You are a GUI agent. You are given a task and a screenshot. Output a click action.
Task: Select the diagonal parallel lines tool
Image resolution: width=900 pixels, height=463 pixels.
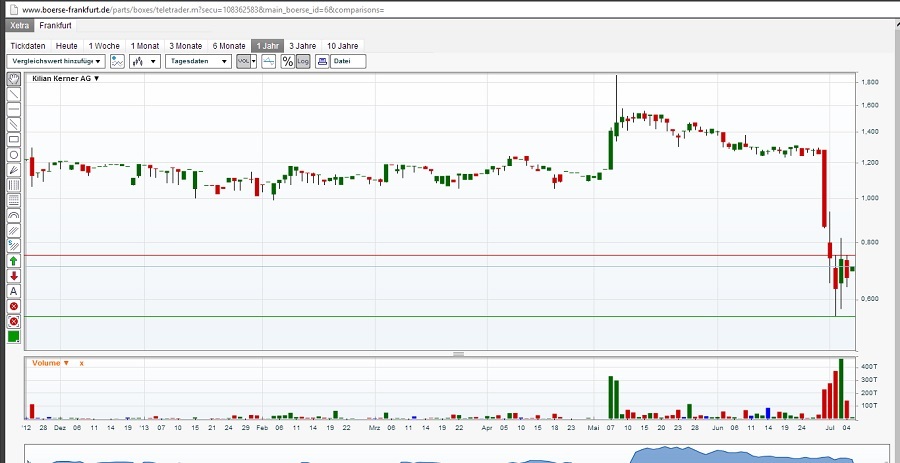(x=14, y=231)
